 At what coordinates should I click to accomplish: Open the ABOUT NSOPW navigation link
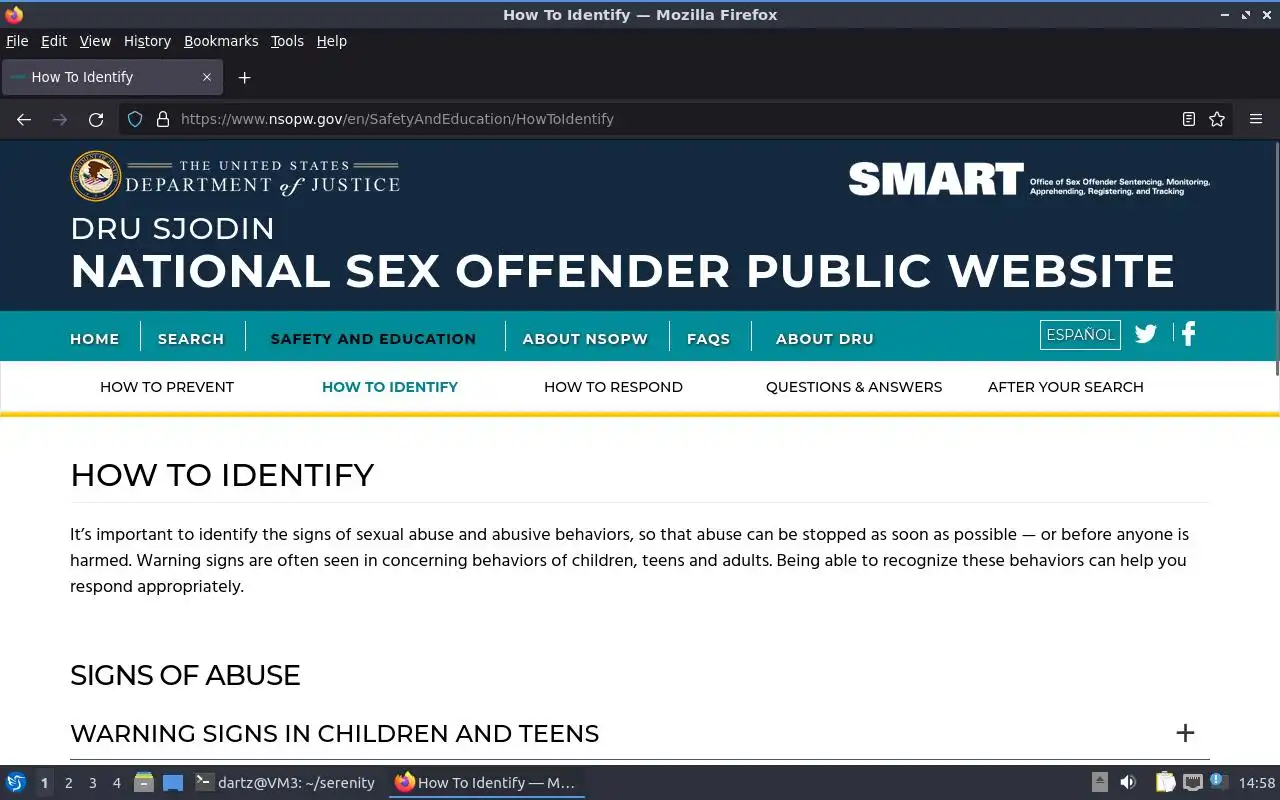pyautogui.click(x=585, y=339)
